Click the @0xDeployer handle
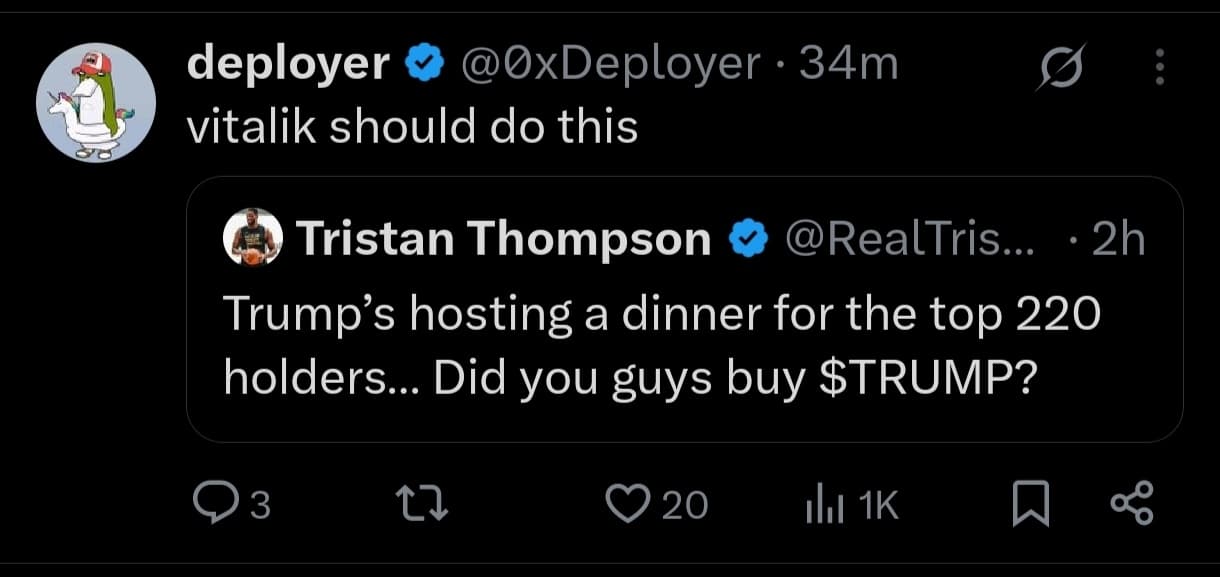Screen dimensions: 1220x577 608,65
